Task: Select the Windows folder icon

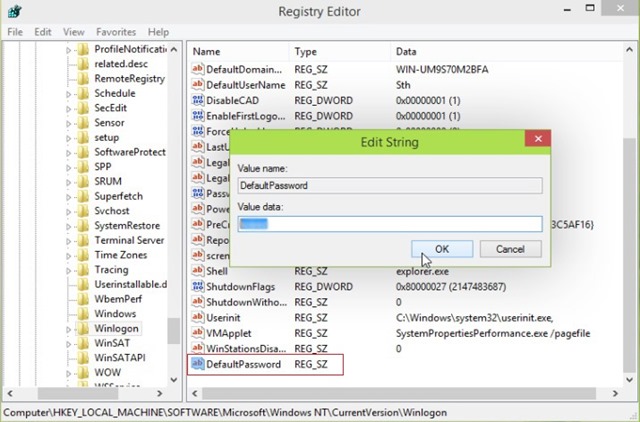Action: point(83,314)
